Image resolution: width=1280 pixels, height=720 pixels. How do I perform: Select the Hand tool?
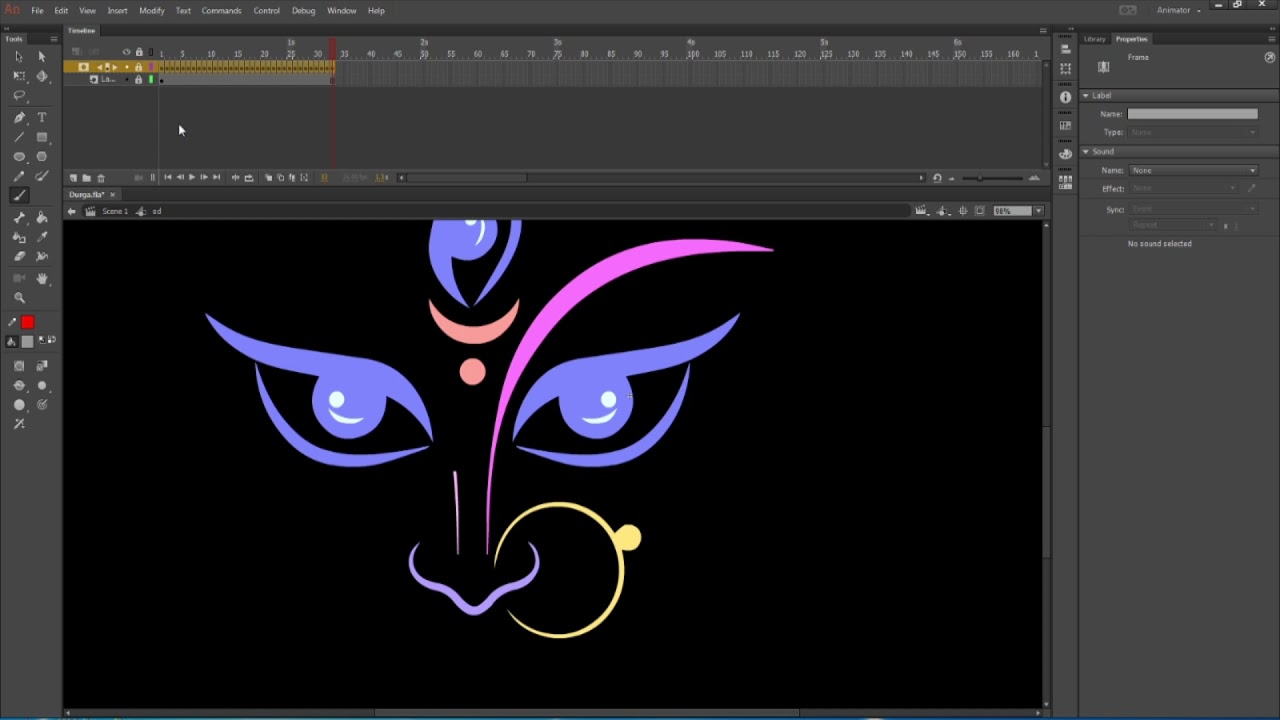41,278
